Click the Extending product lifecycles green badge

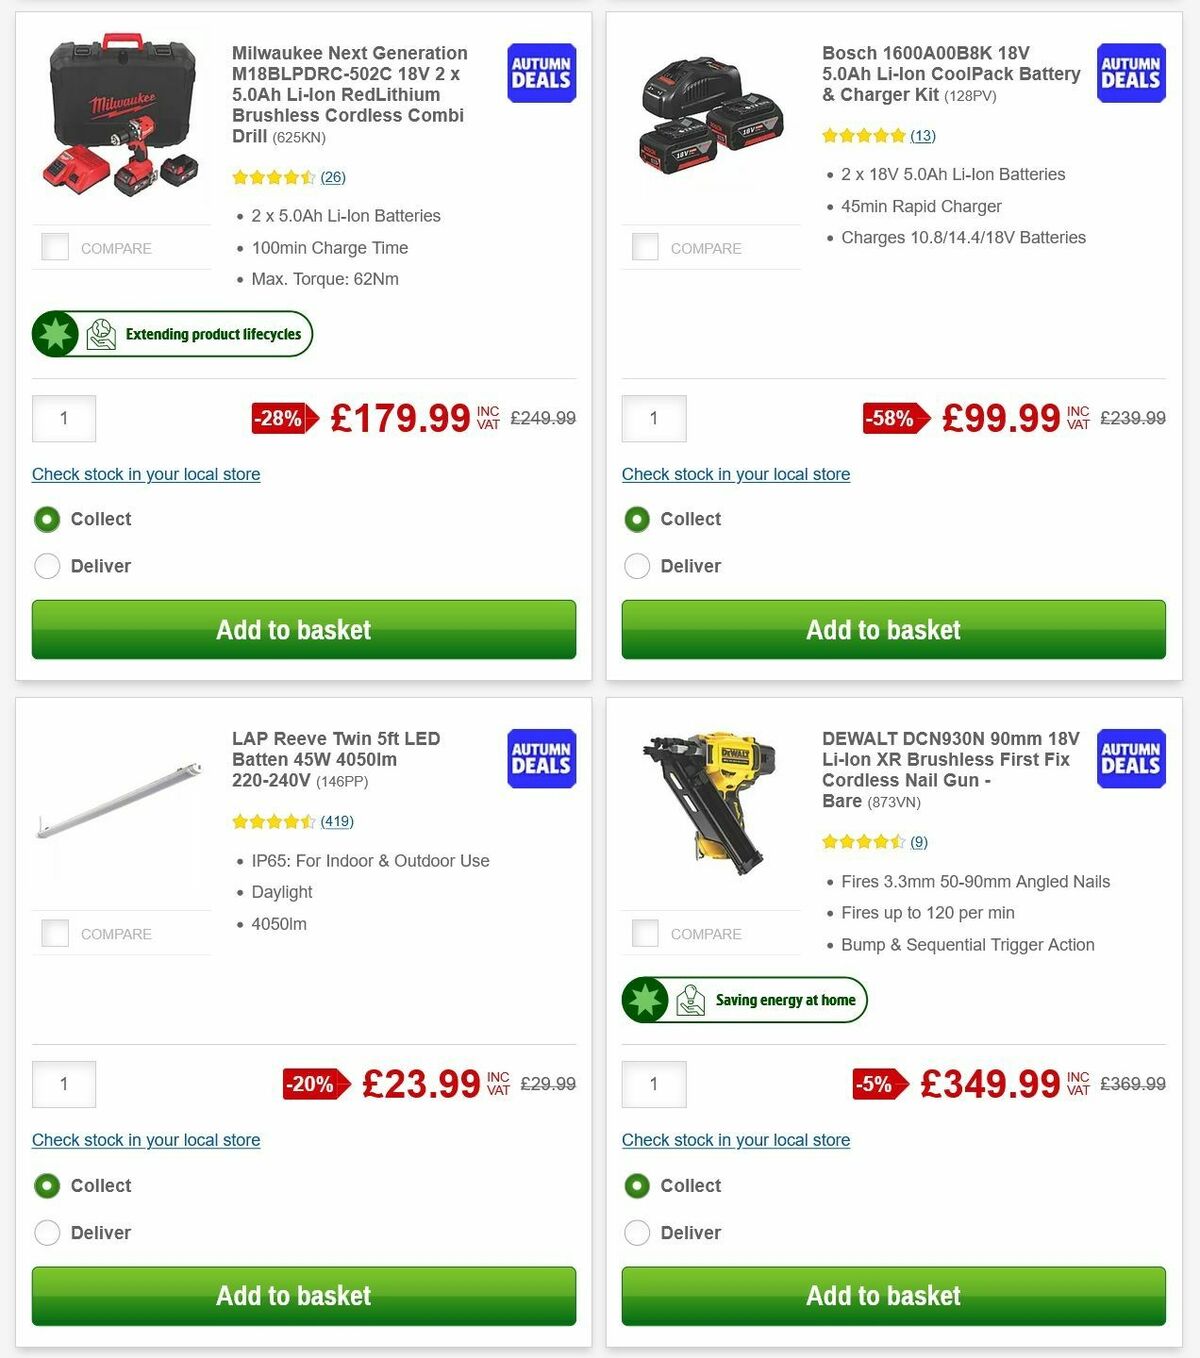pos(171,334)
